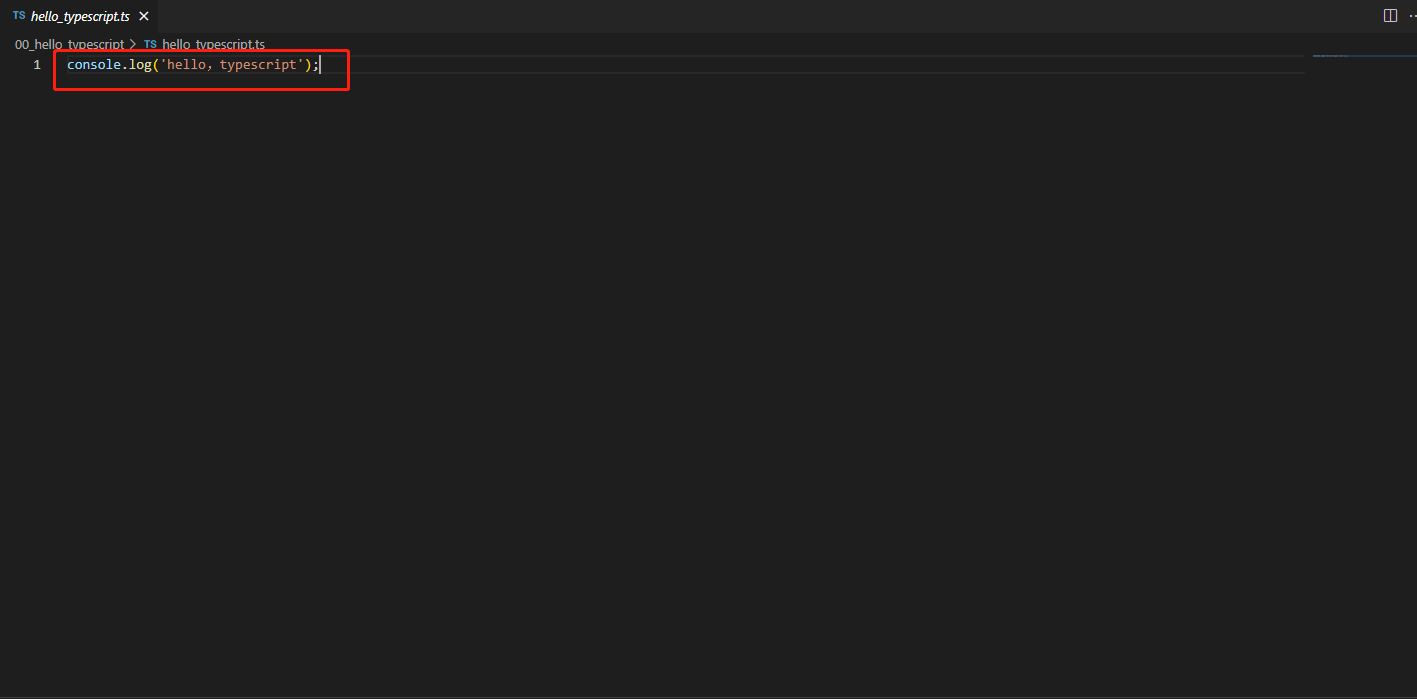Screen dimensions: 1417x699
Task: Open the hello_typescript.ts breadcrumb file item
Action: click(213, 45)
